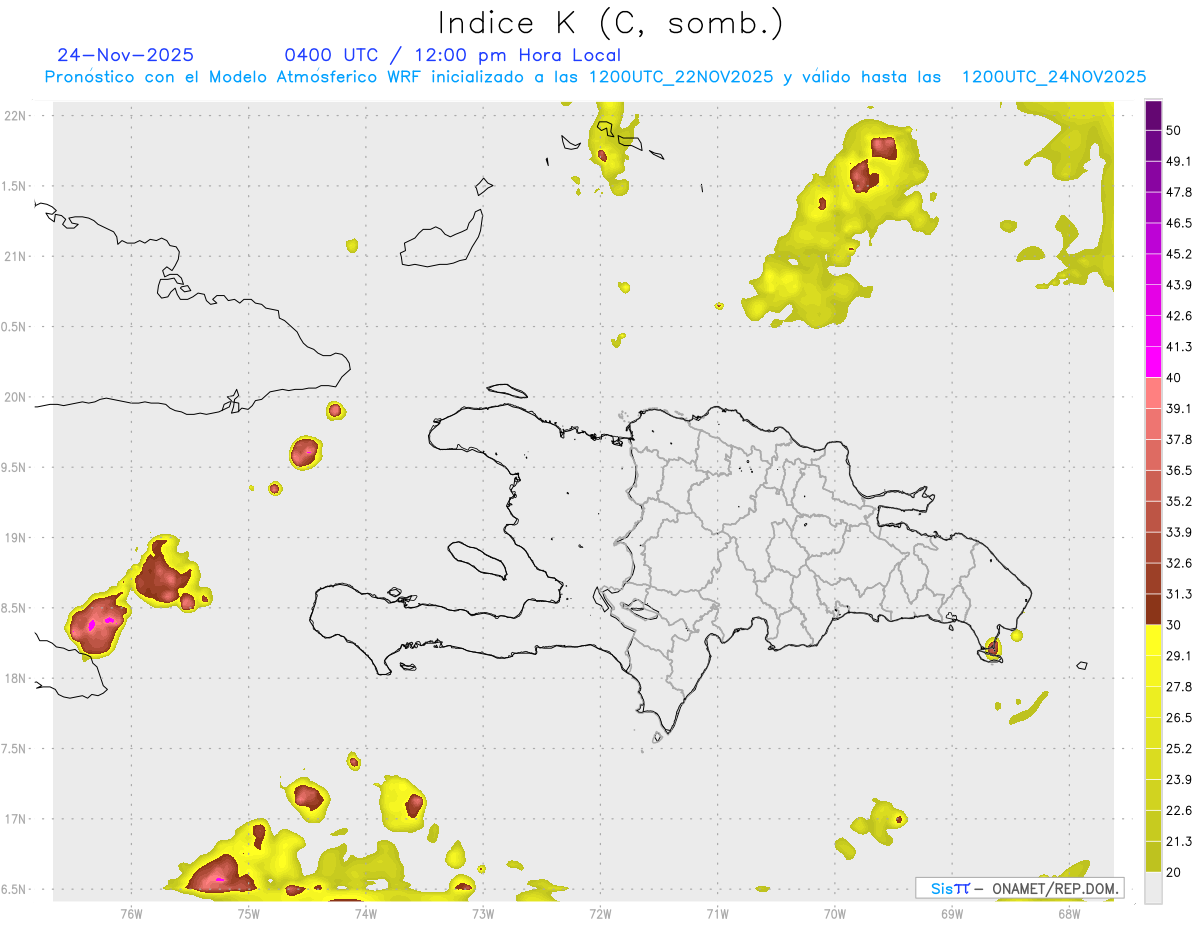Click the yellow swatch between 29.1 and 30
The image size is (1200, 927).
coord(1154,640)
